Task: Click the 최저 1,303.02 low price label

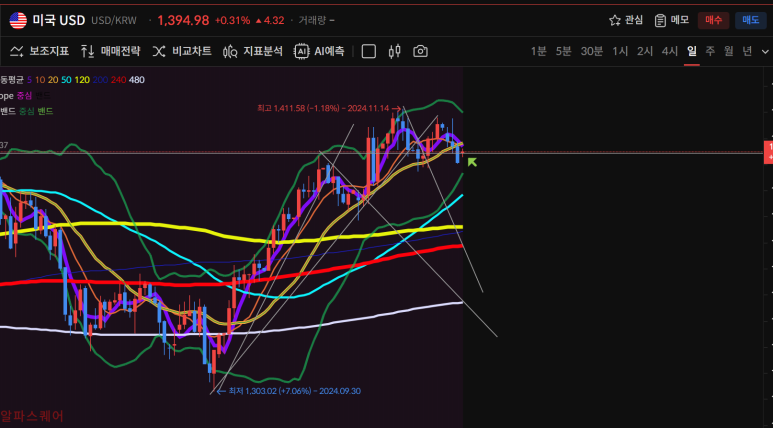Action: coord(295,391)
